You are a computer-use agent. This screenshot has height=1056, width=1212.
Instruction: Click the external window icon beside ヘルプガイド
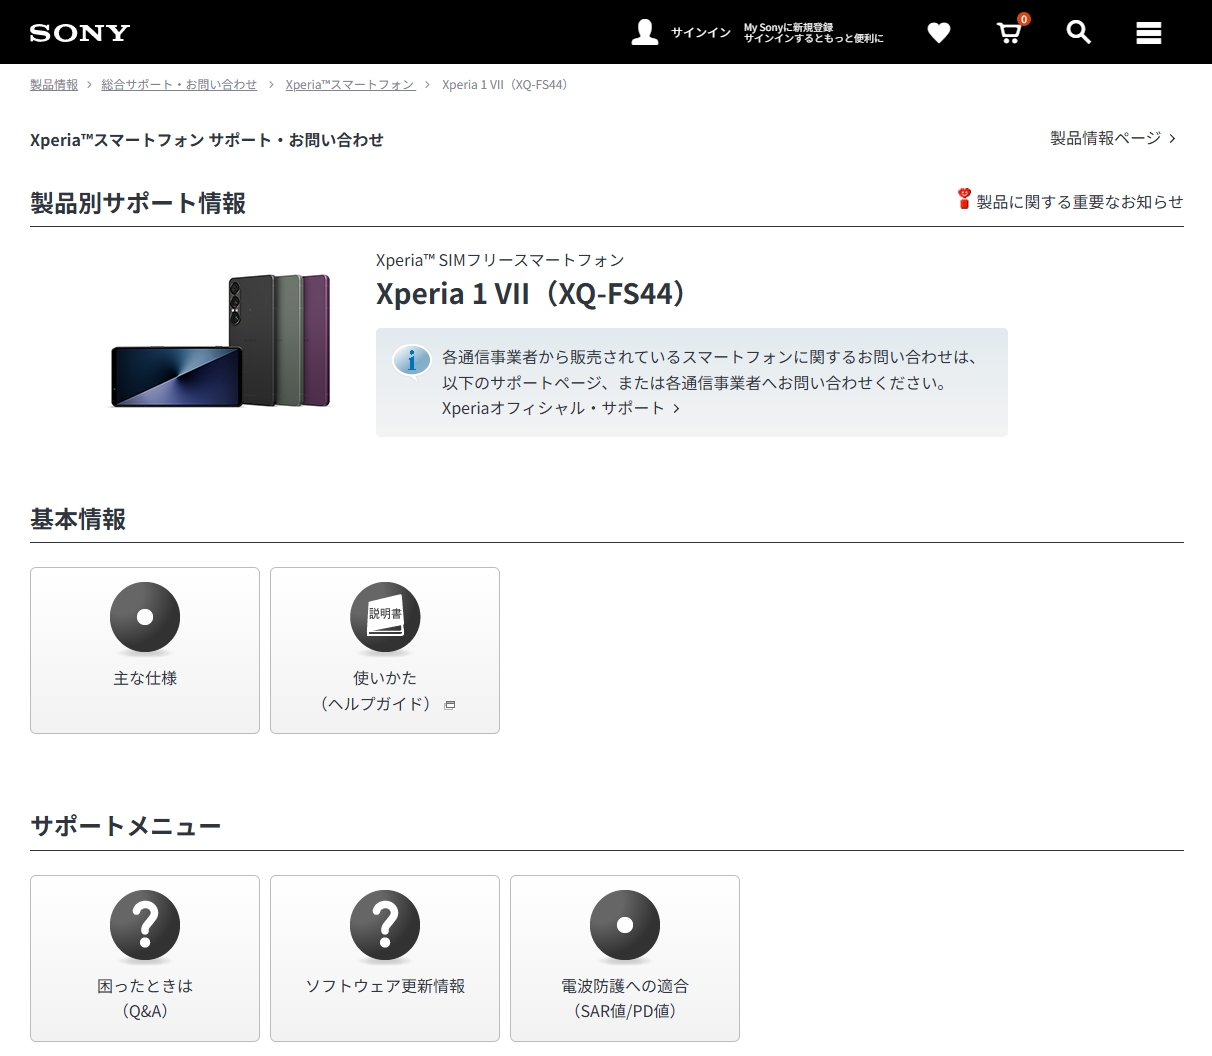(450, 705)
